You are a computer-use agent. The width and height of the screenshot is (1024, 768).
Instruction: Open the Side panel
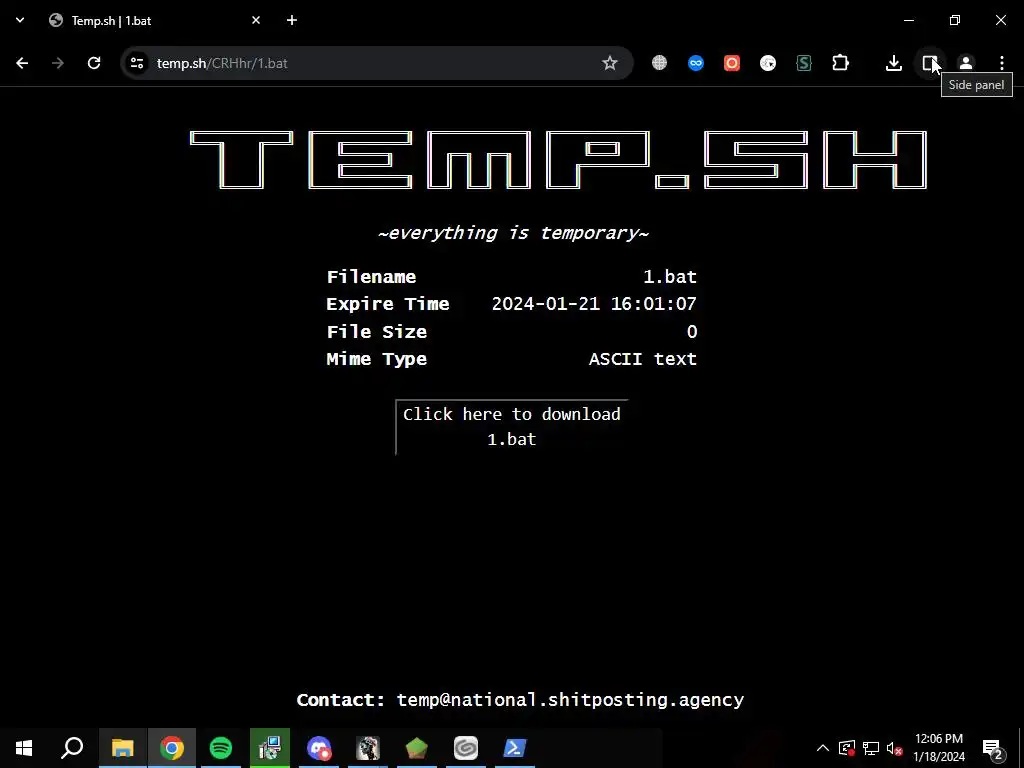[930, 63]
